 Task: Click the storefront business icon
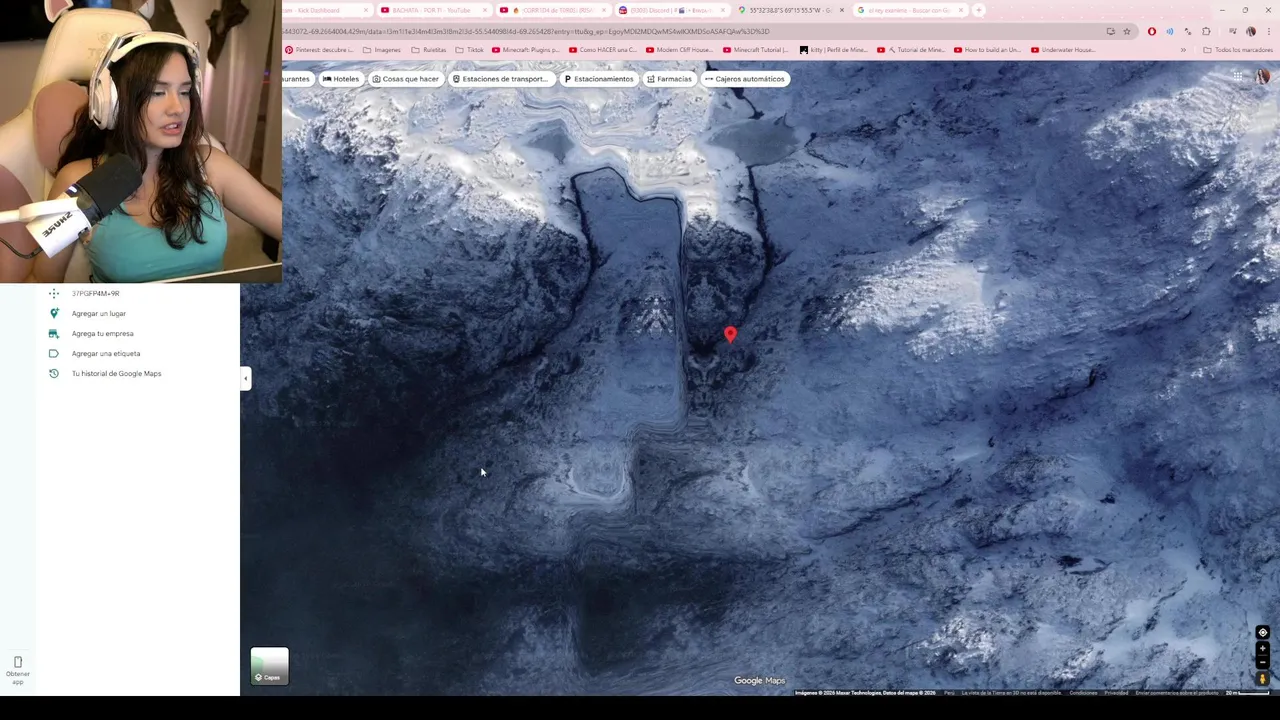point(54,334)
